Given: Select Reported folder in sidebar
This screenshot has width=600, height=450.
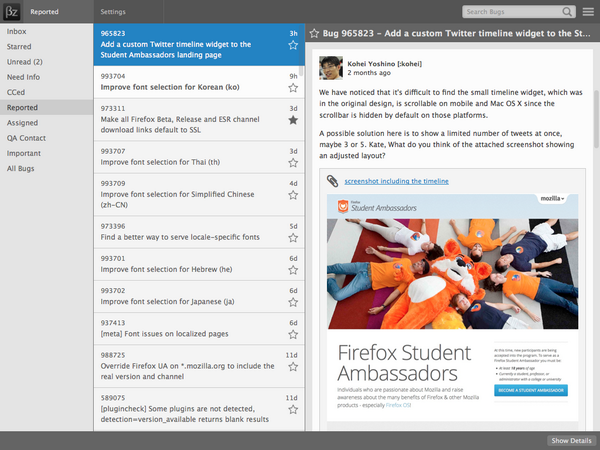Looking at the screenshot, I should (x=46, y=108).
